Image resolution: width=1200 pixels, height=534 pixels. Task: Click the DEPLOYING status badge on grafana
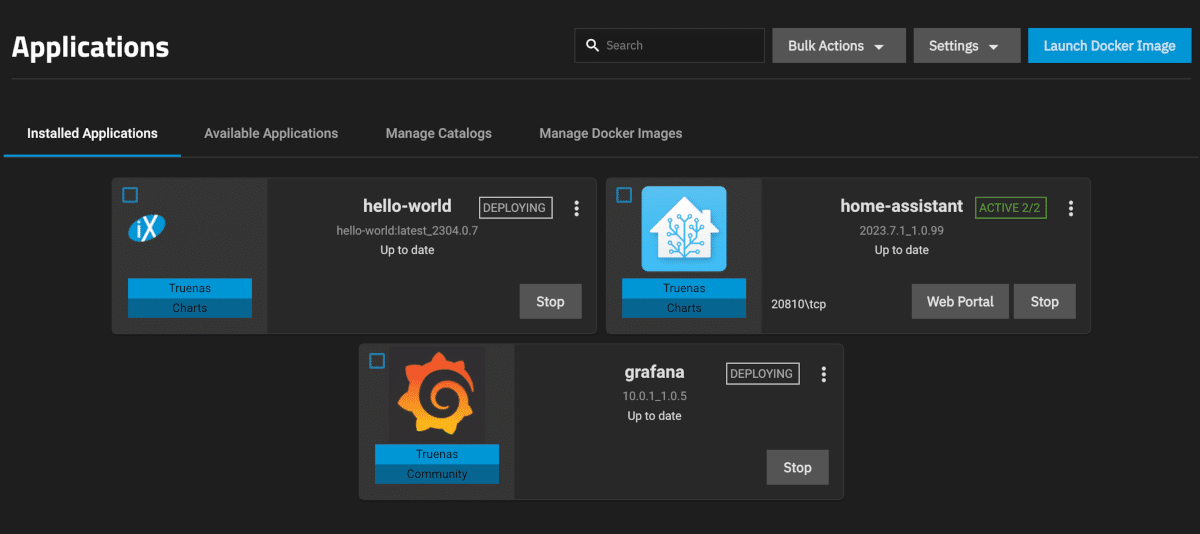[762, 374]
